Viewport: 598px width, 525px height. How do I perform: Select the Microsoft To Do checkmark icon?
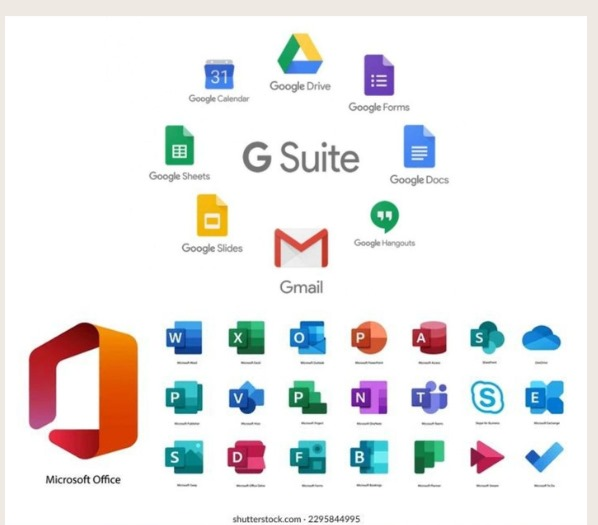pos(544,457)
